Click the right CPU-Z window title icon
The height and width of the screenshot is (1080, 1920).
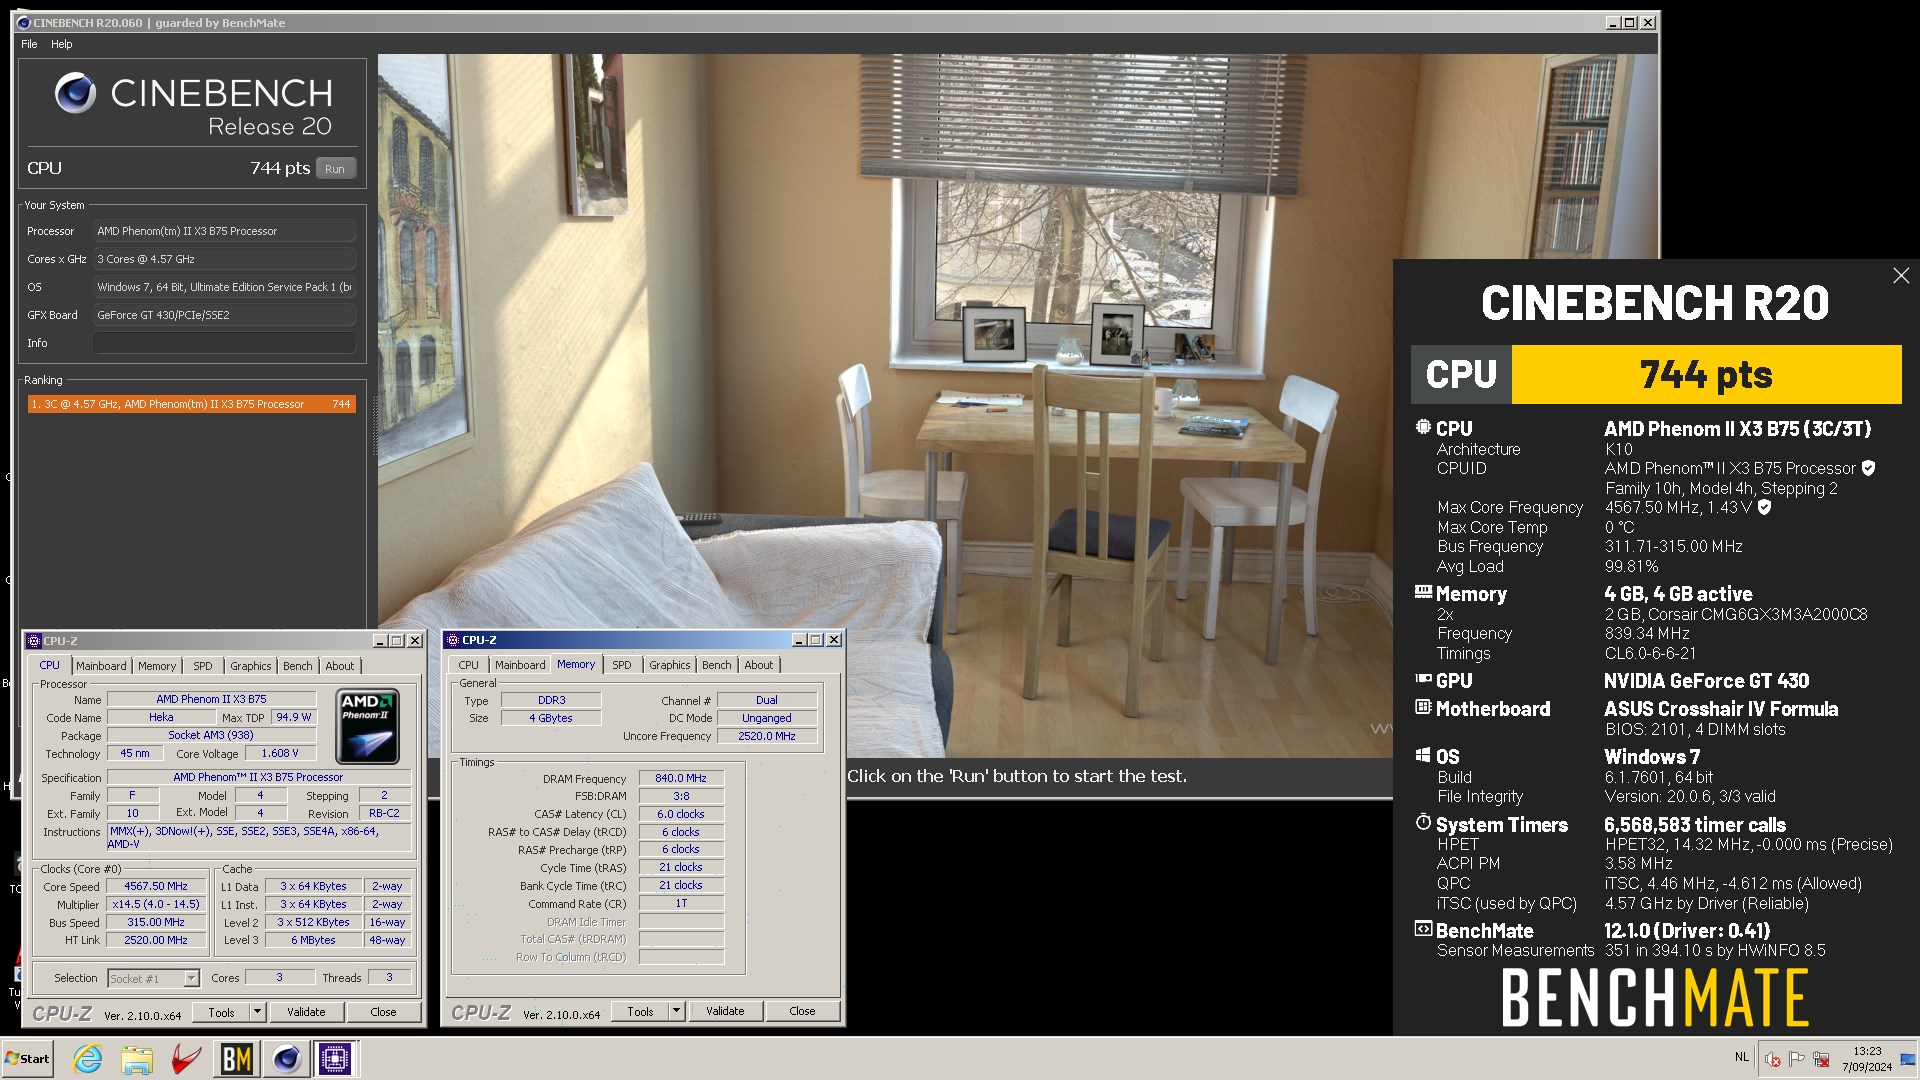[x=453, y=640]
